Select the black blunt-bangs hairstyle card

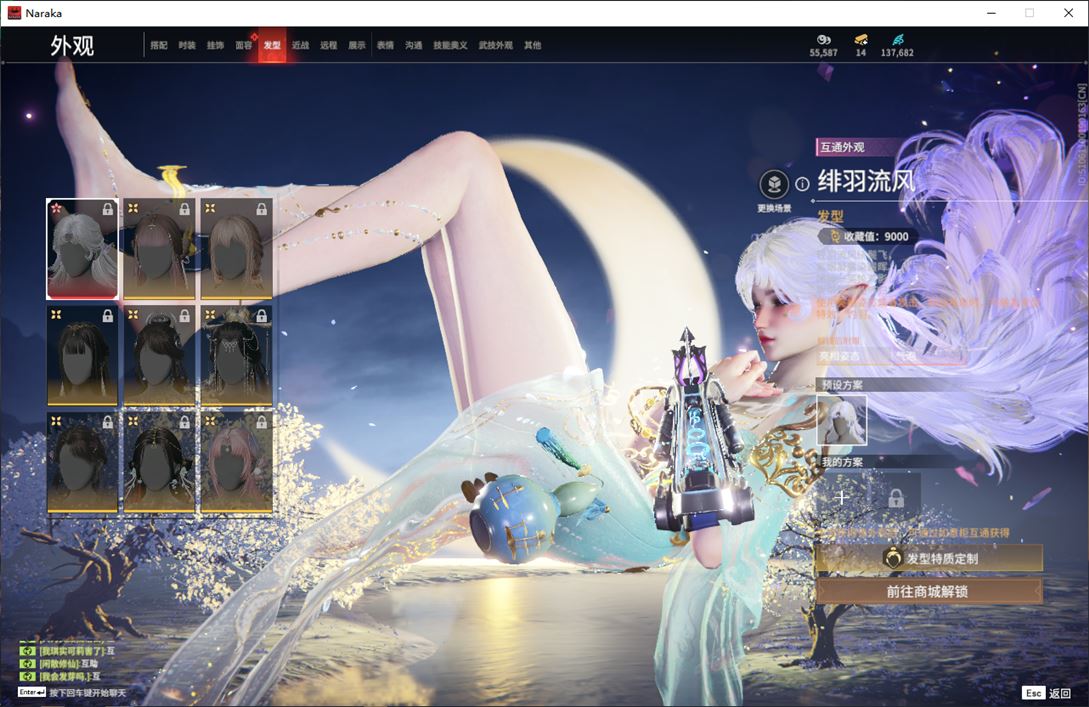(83, 356)
